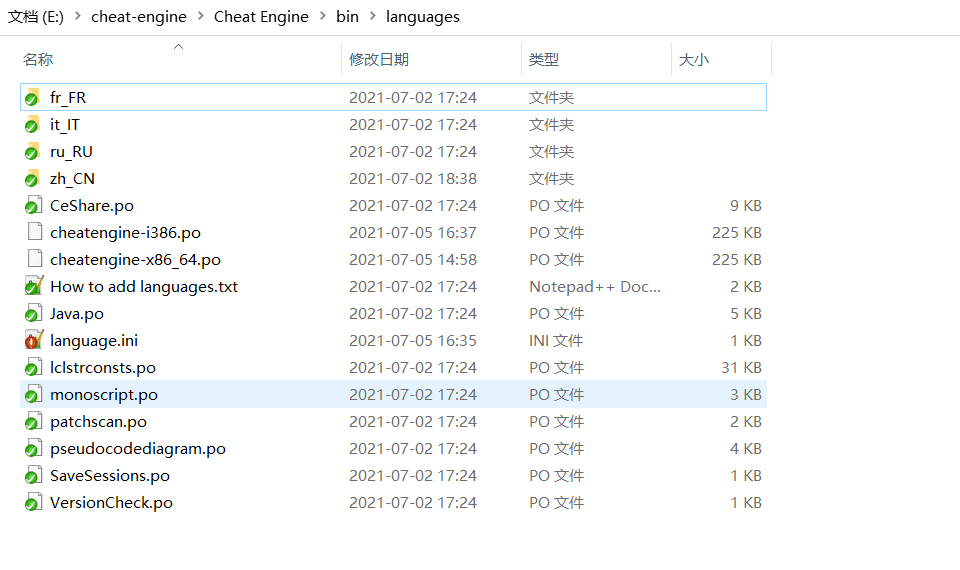
Task: Click language.ini date 2021-07-05 16:35
Action: pos(413,340)
